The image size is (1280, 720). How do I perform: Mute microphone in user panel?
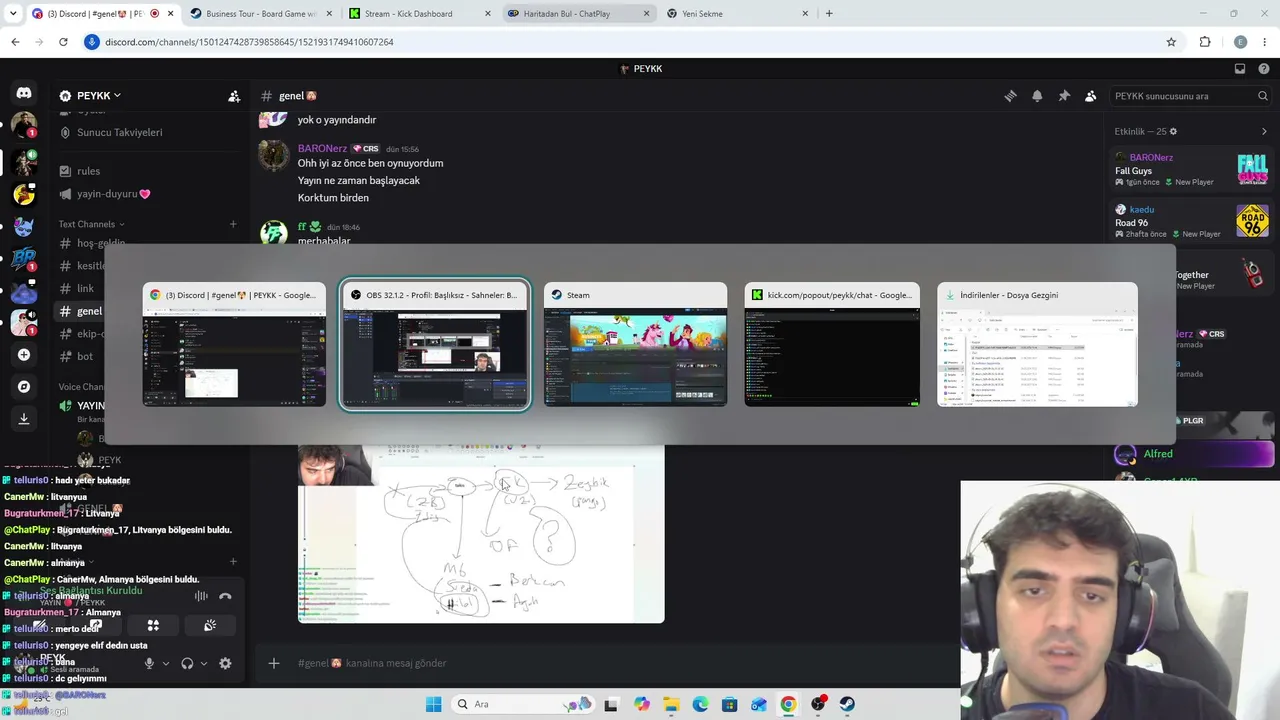[149, 663]
